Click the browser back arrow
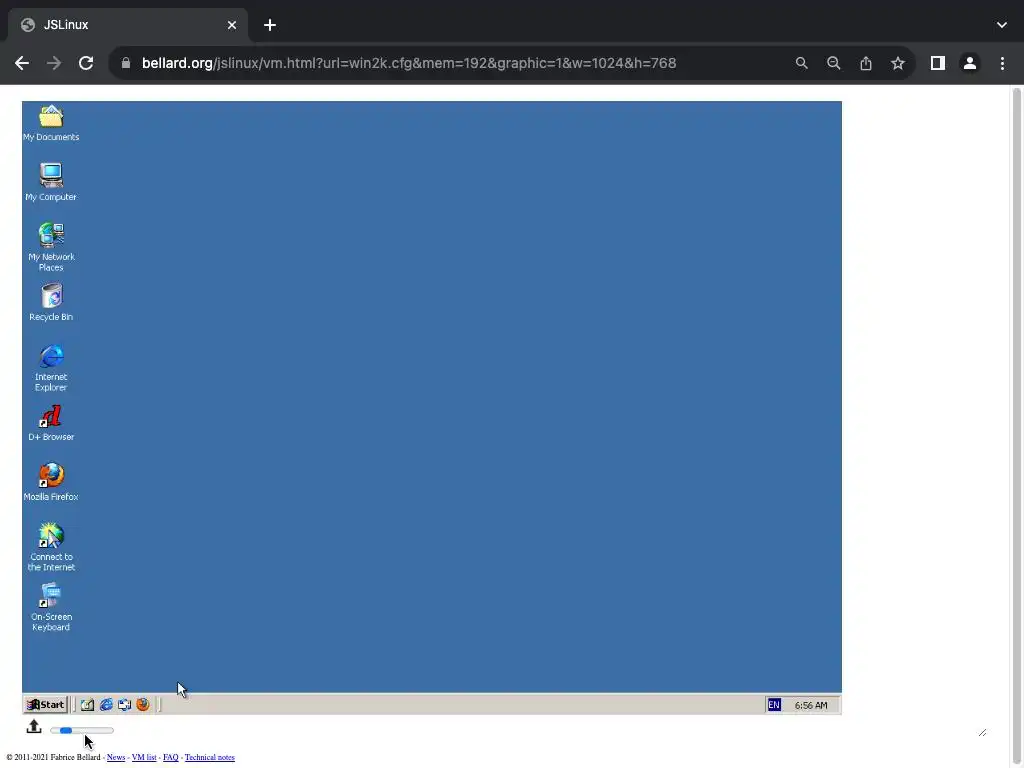Viewport: 1024px width, 768px height. coord(22,63)
